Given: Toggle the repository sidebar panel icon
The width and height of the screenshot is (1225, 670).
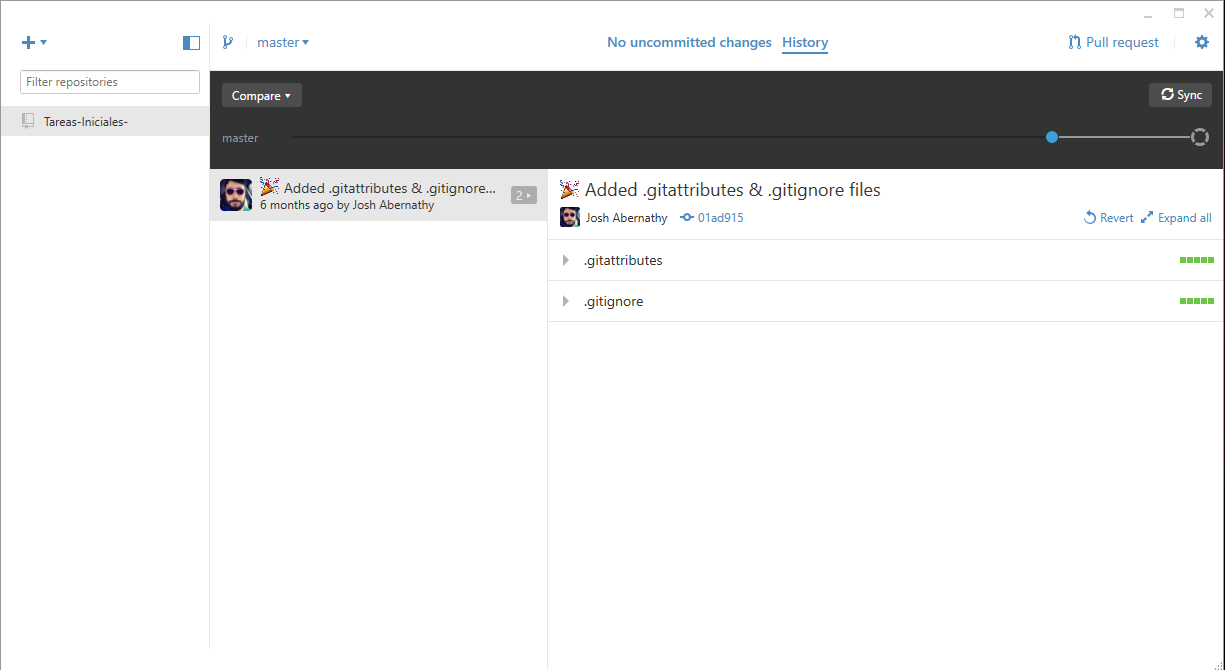Looking at the screenshot, I should (x=191, y=43).
